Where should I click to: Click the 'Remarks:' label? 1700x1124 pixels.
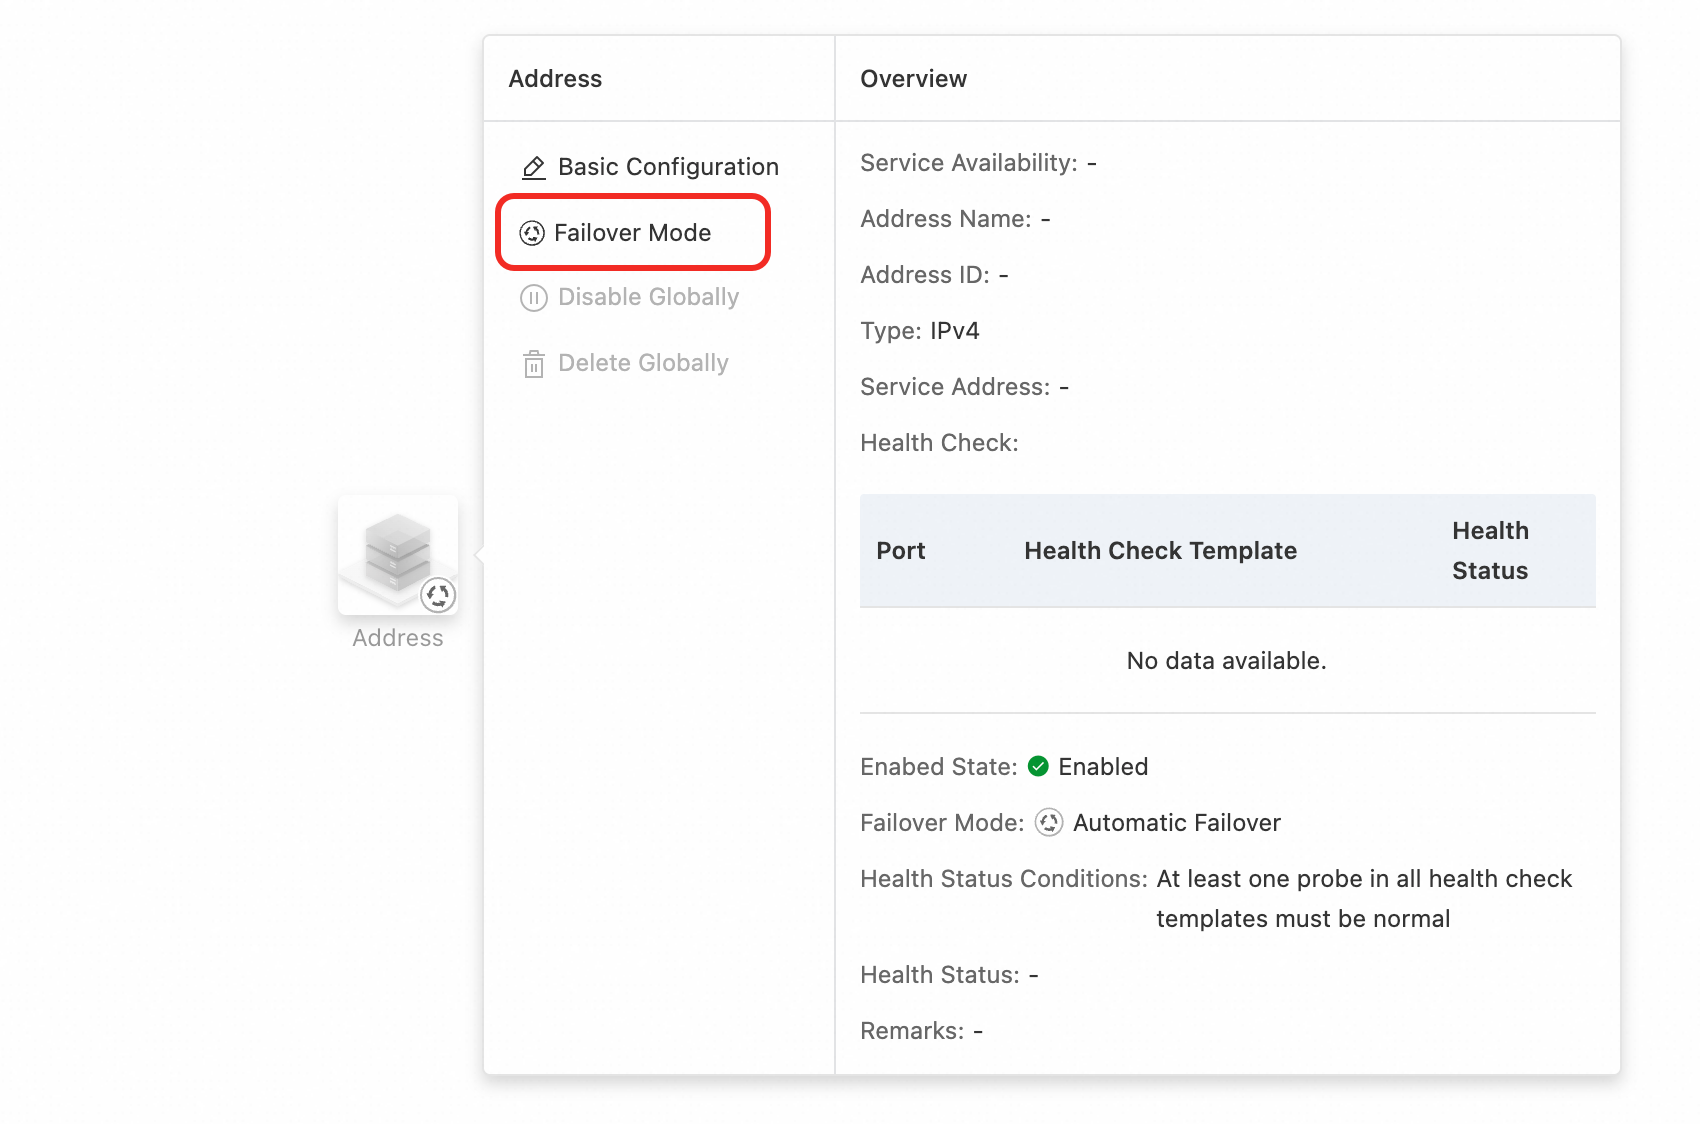(x=913, y=1031)
